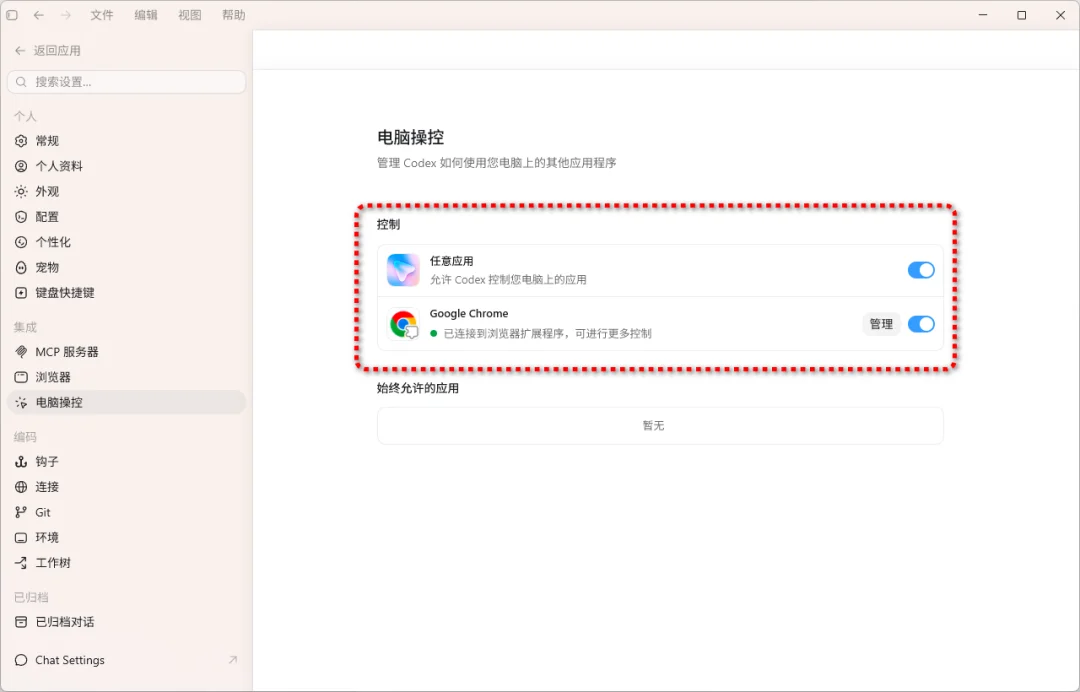Minimize the window
This screenshot has width=1080, height=692.
point(983,14)
